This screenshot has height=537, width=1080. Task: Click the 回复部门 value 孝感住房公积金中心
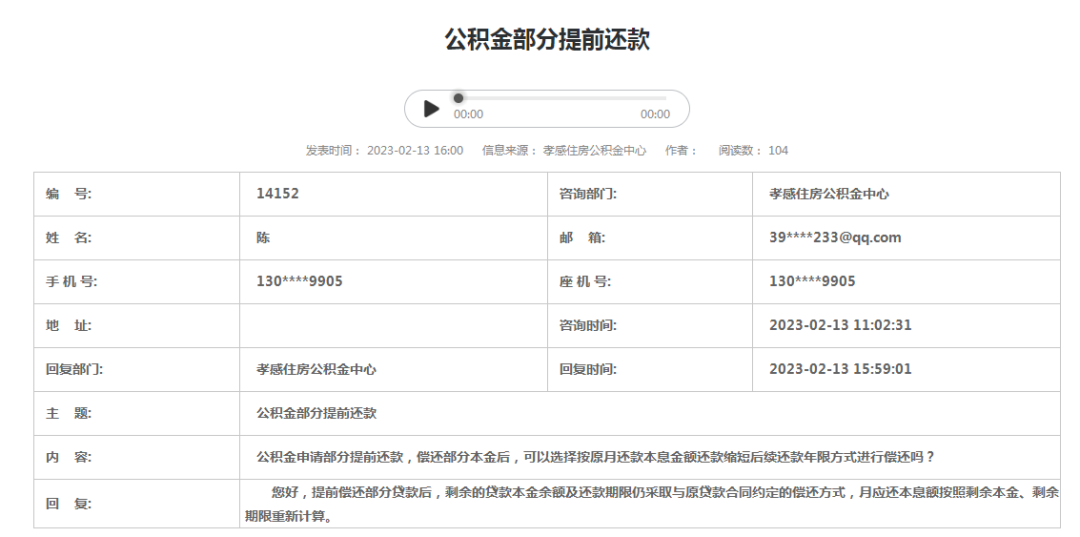coord(316,369)
